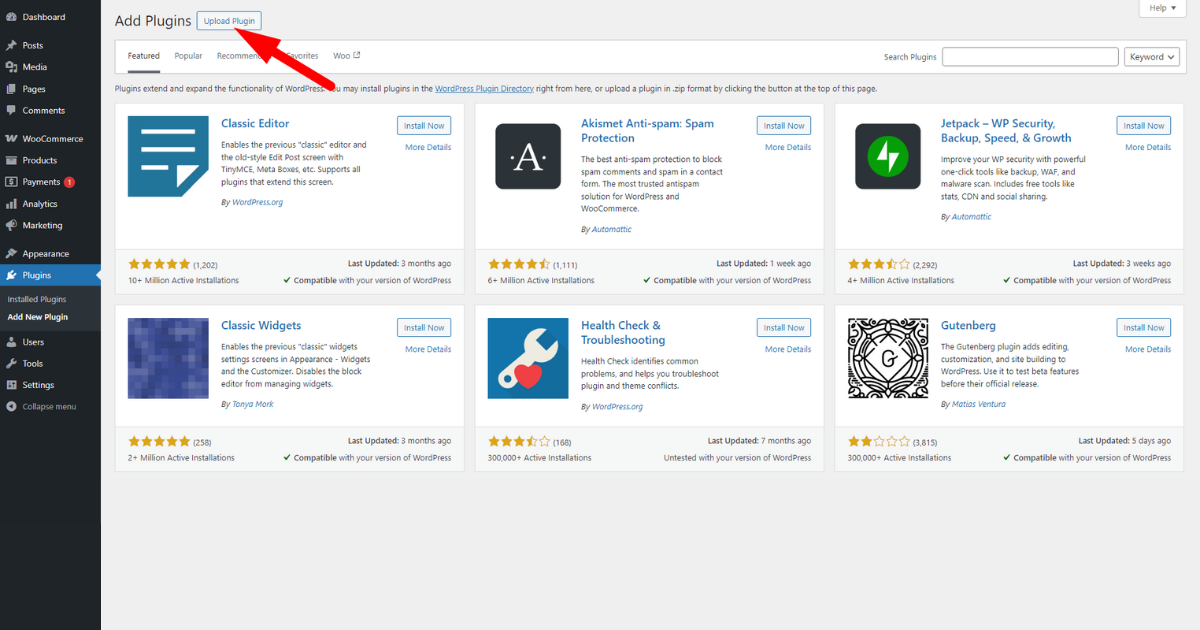
Task: Click the Classic Editor title link
Action: [x=255, y=124]
